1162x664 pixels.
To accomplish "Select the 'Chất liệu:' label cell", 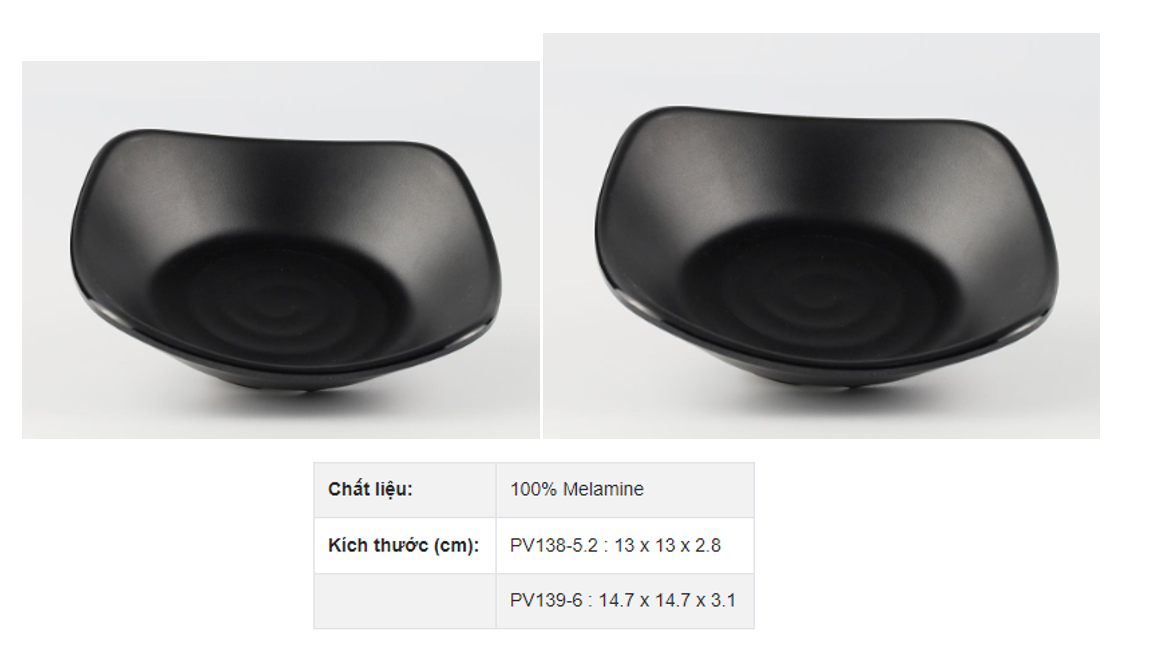I will tap(405, 490).
